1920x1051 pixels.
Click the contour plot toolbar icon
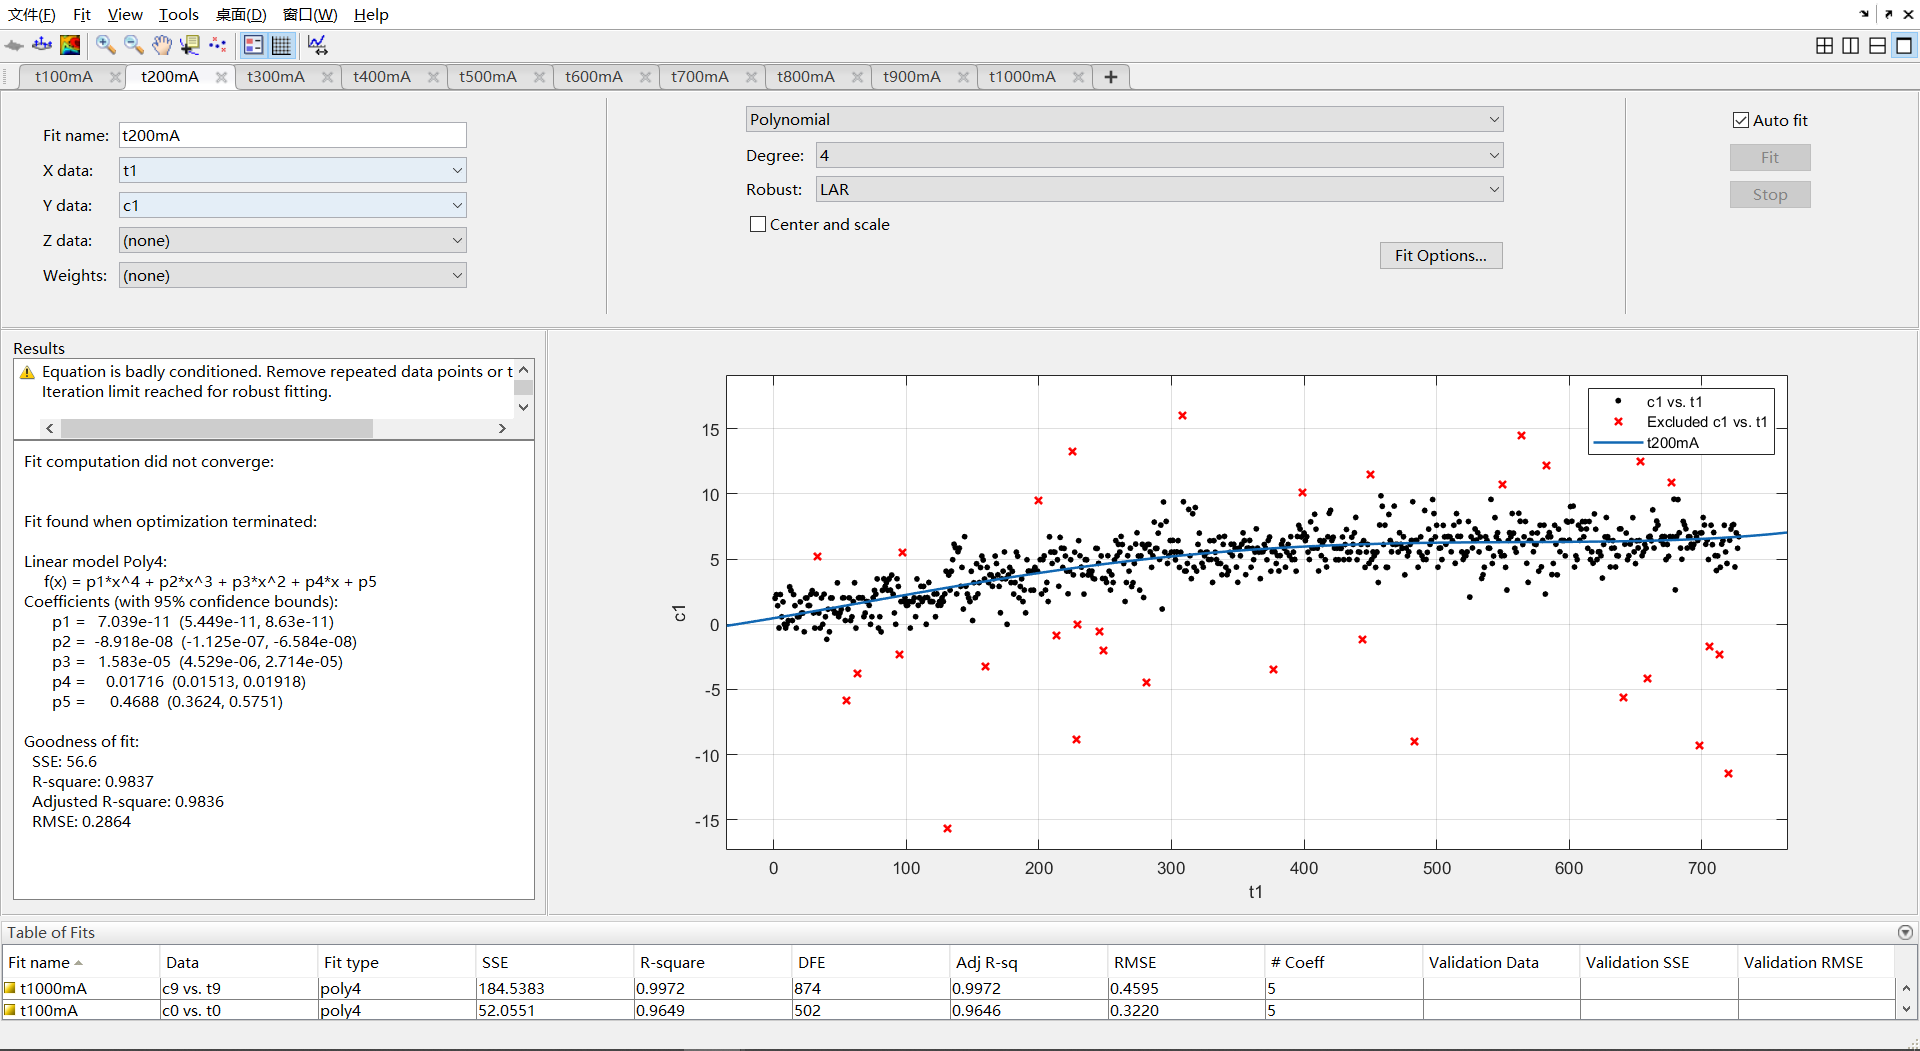point(70,45)
